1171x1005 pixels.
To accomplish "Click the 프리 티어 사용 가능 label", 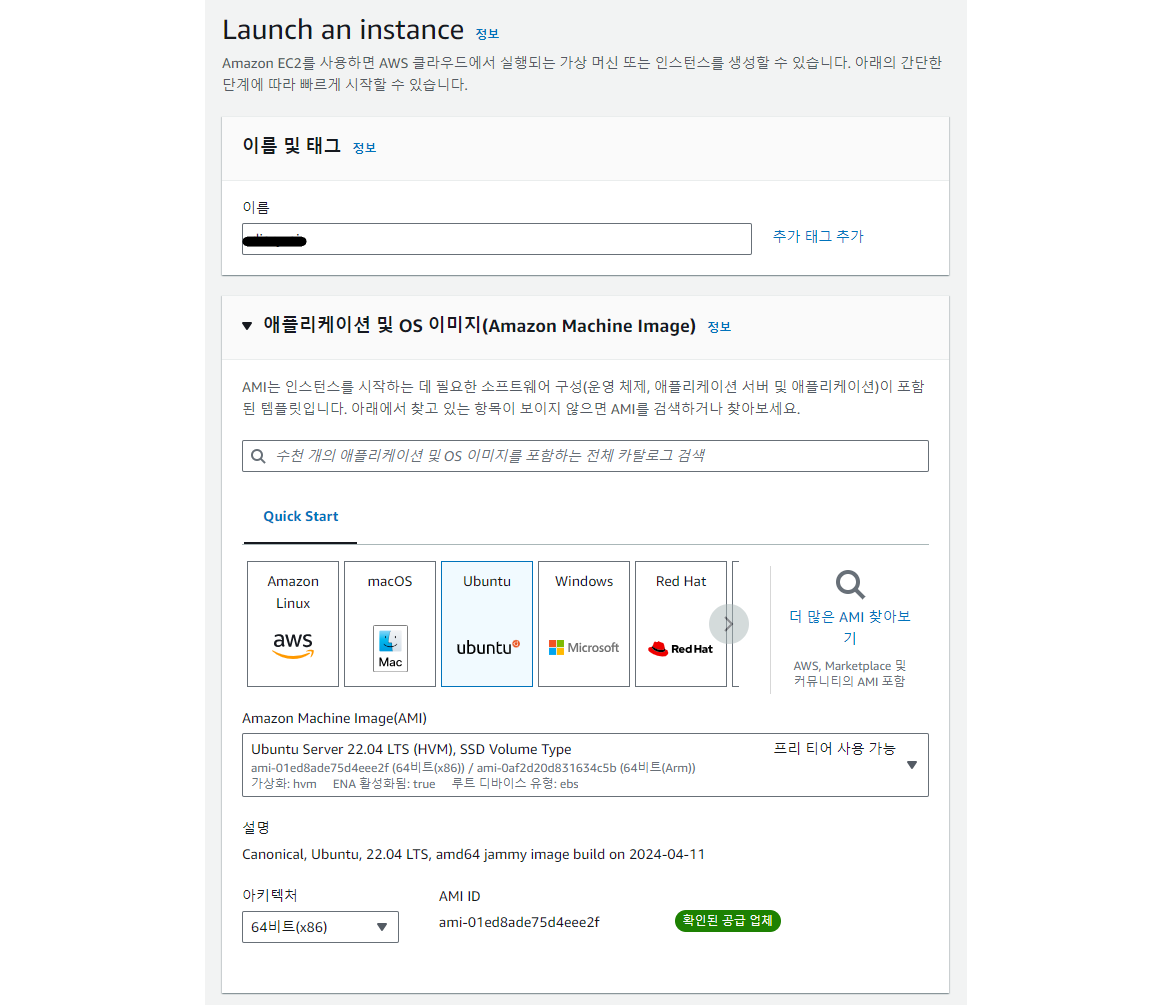I will (x=834, y=749).
